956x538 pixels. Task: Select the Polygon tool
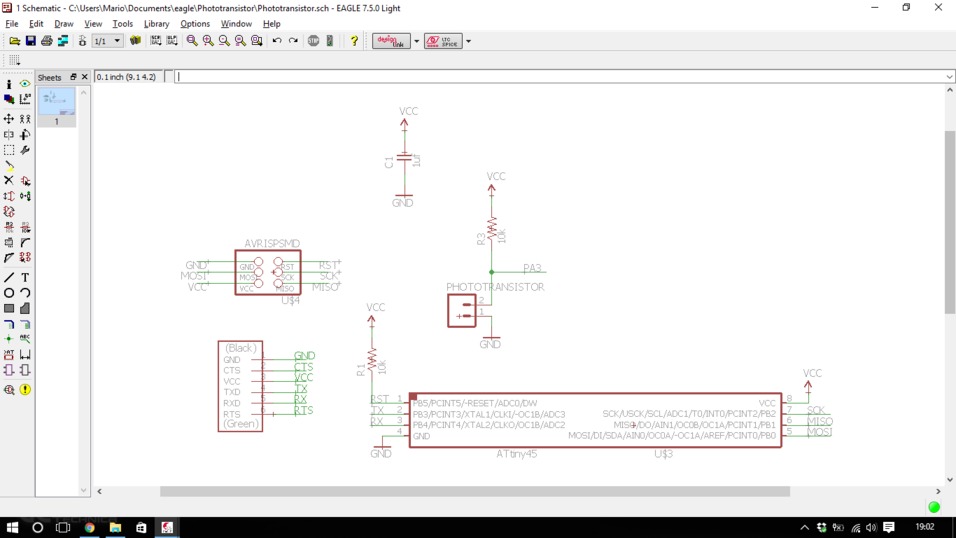25,309
